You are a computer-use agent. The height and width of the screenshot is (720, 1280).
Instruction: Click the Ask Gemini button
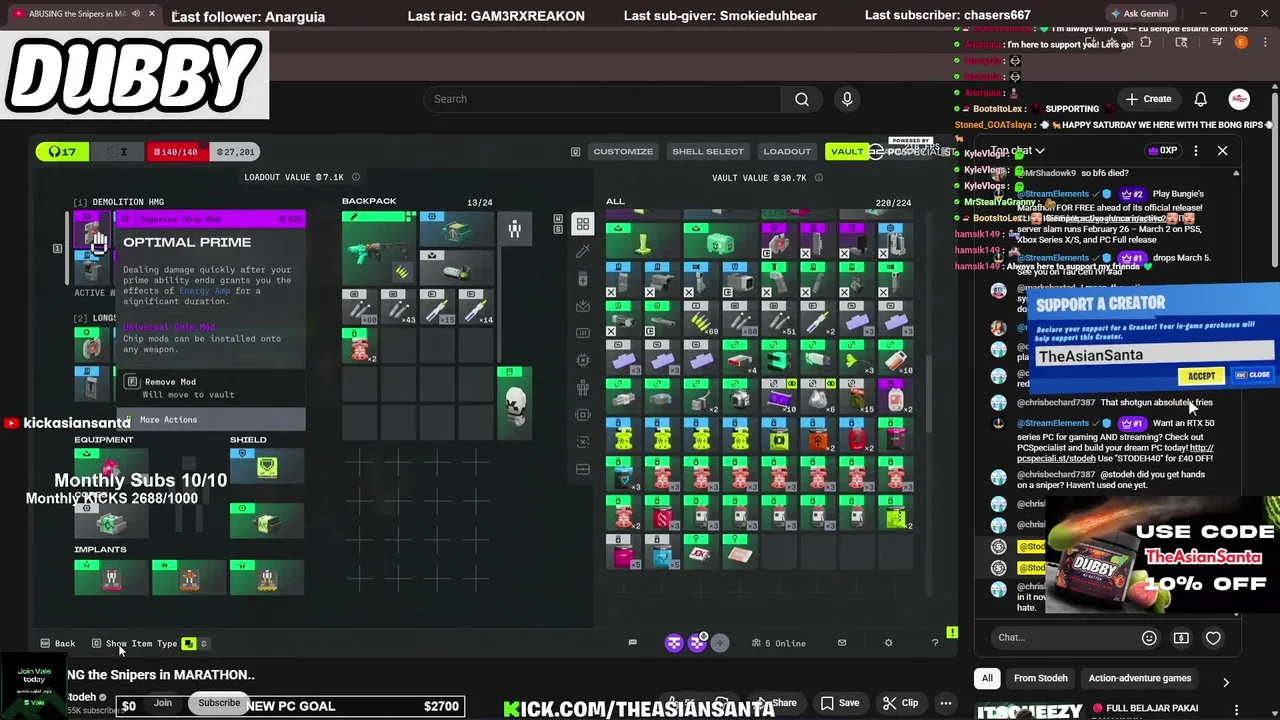pos(1139,14)
